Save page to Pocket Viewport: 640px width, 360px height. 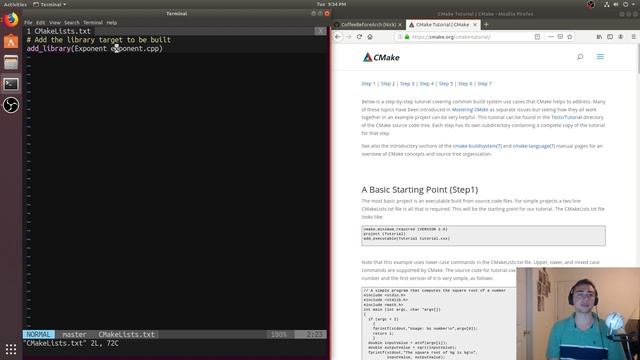coord(560,37)
